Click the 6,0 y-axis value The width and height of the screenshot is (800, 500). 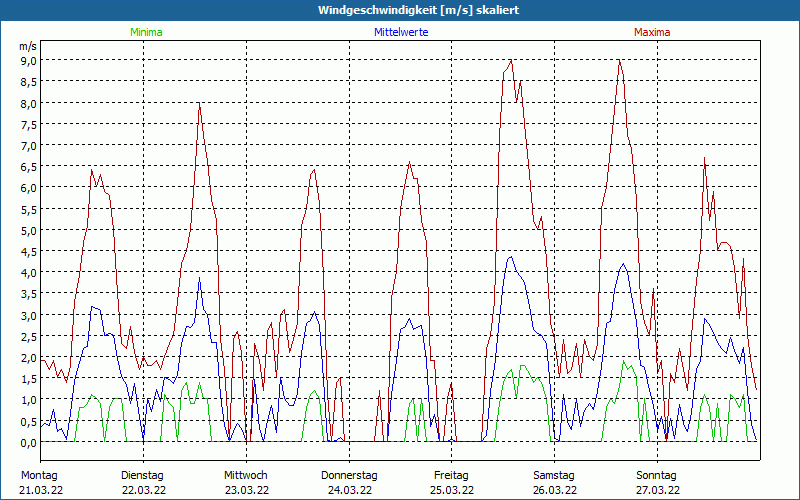click(28, 188)
